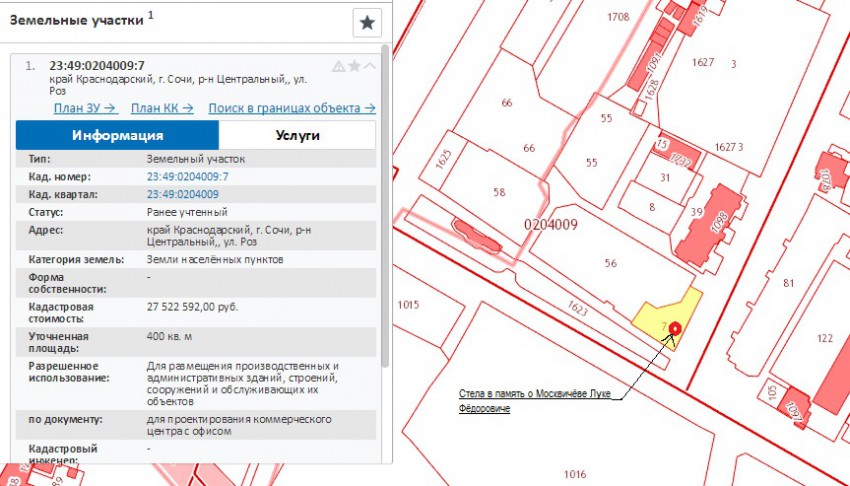Select parcel 1016 on the map

[x=574, y=473]
